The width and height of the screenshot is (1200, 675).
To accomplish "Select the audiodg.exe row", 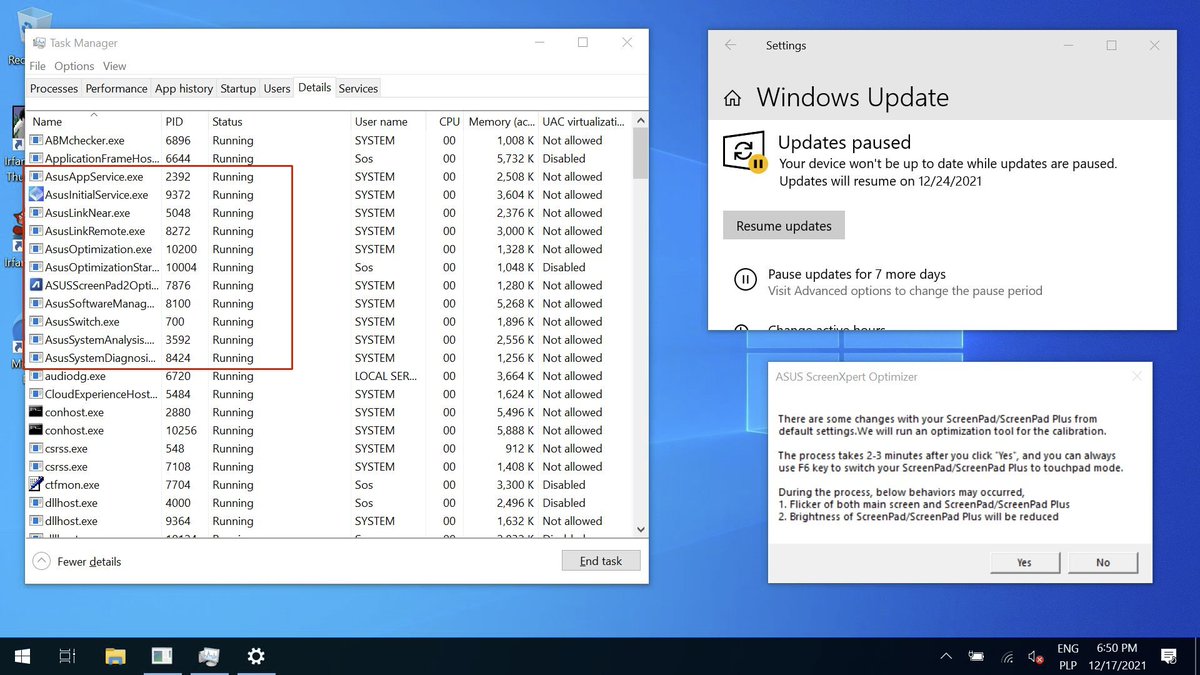I will 329,376.
